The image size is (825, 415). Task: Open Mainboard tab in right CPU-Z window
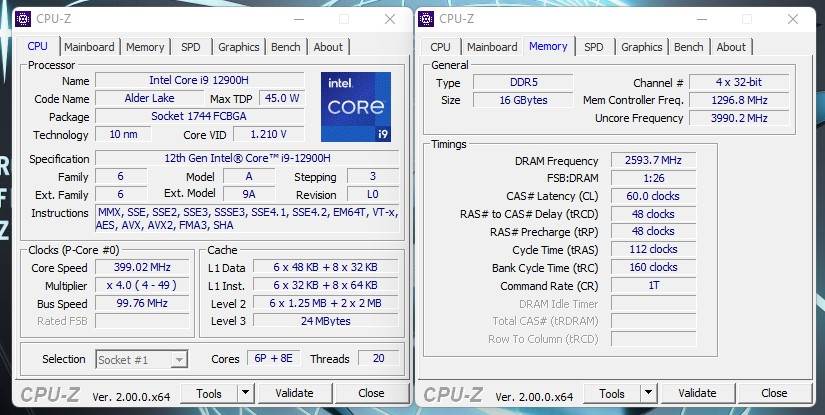click(x=492, y=47)
